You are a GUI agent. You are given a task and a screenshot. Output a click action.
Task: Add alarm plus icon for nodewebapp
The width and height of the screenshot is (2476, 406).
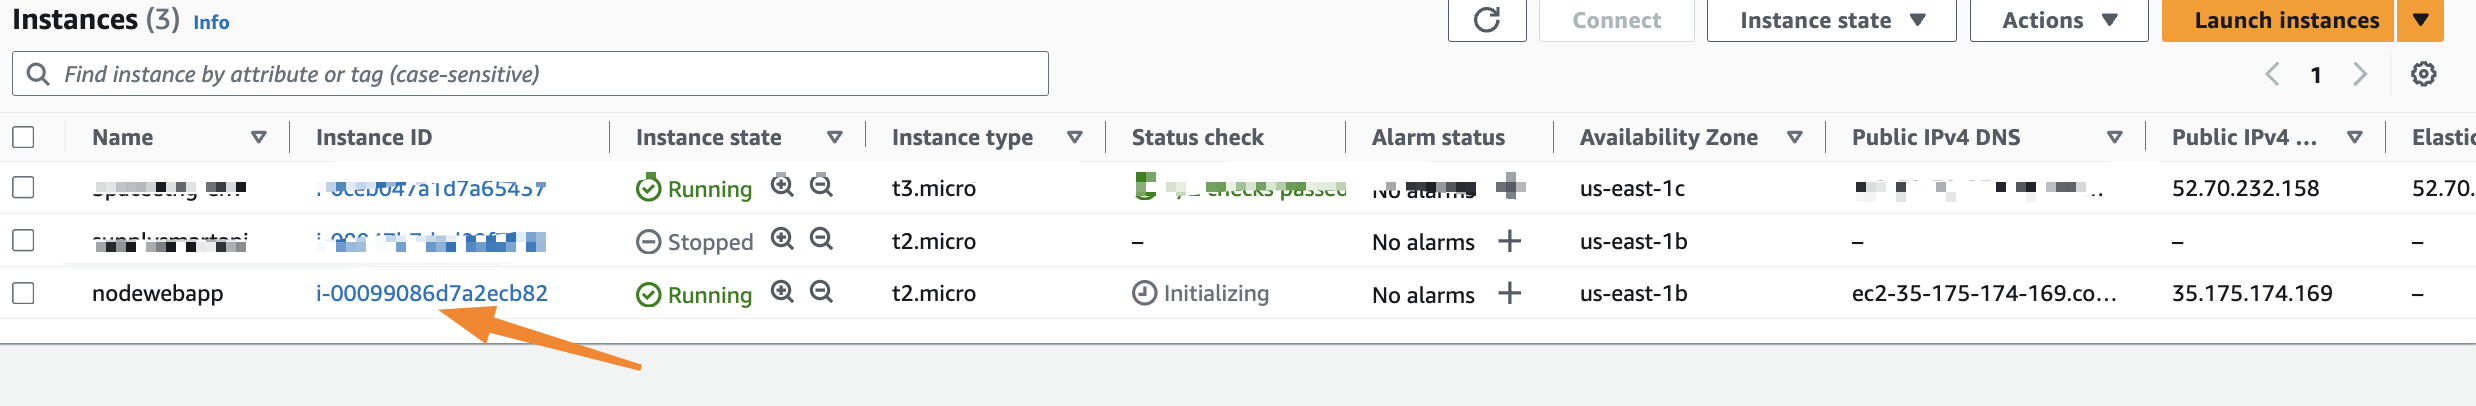click(1509, 293)
